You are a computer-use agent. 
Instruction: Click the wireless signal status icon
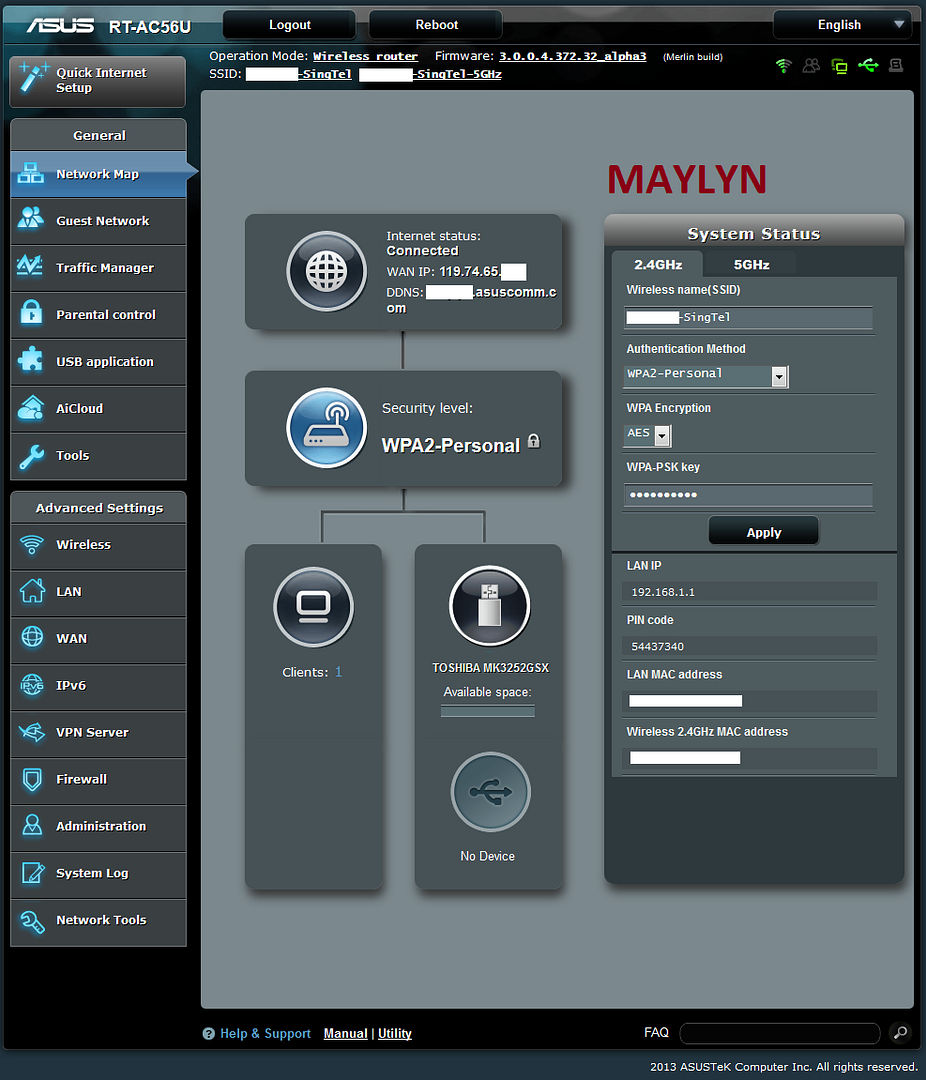(784, 66)
